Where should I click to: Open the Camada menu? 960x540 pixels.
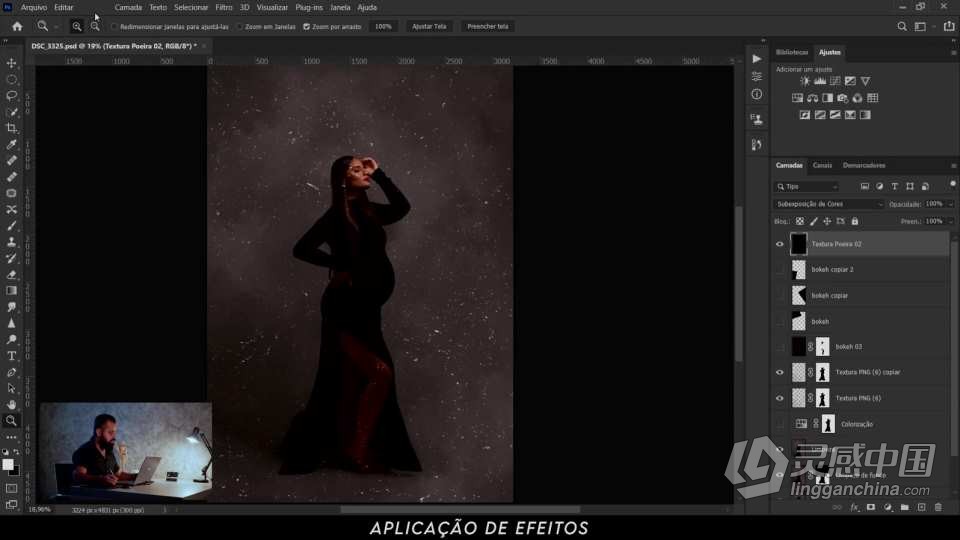point(128,7)
